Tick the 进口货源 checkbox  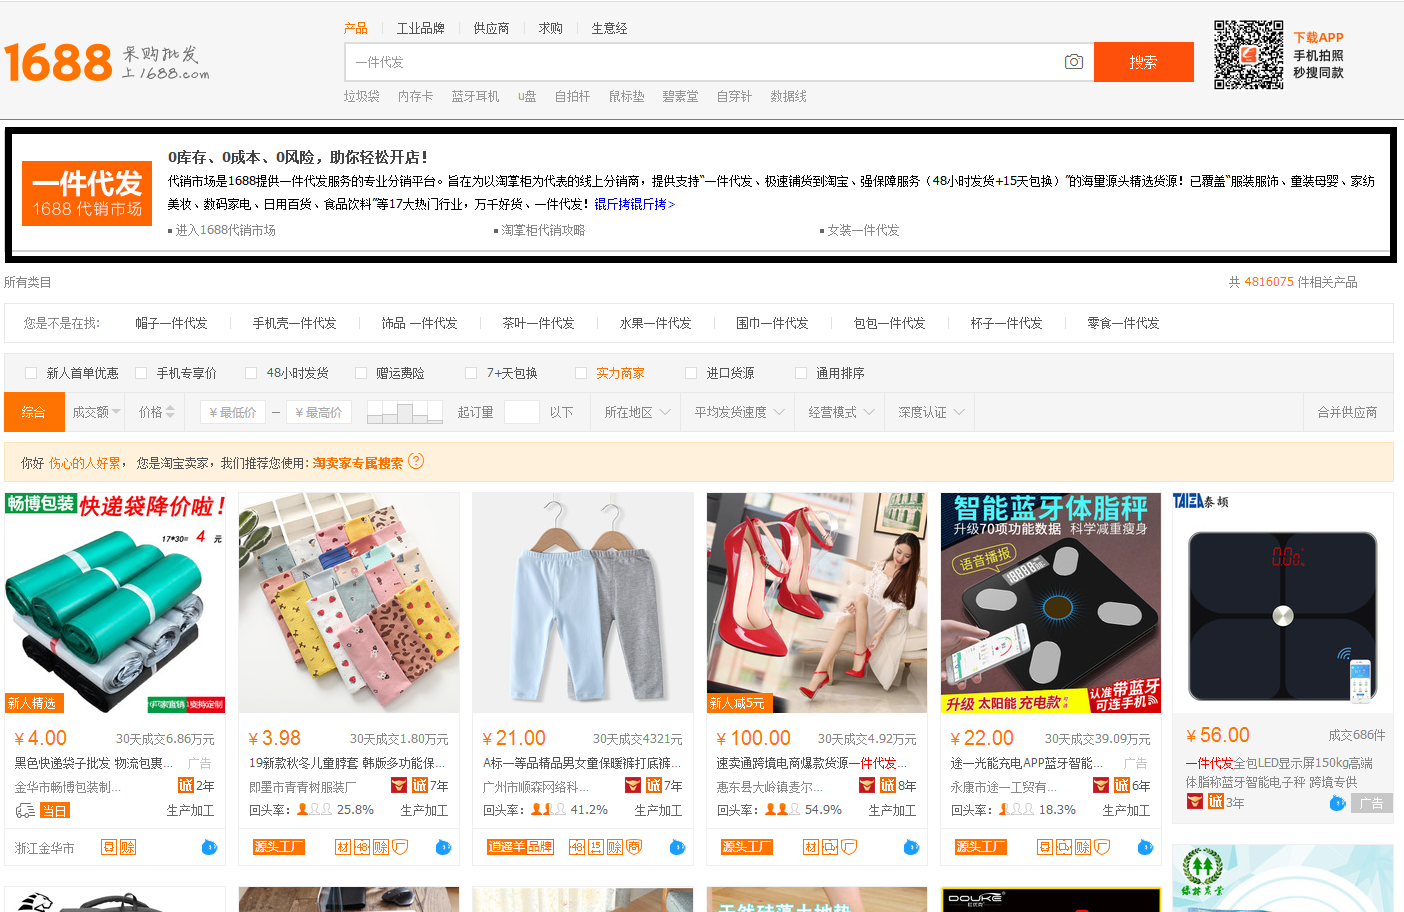(691, 373)
